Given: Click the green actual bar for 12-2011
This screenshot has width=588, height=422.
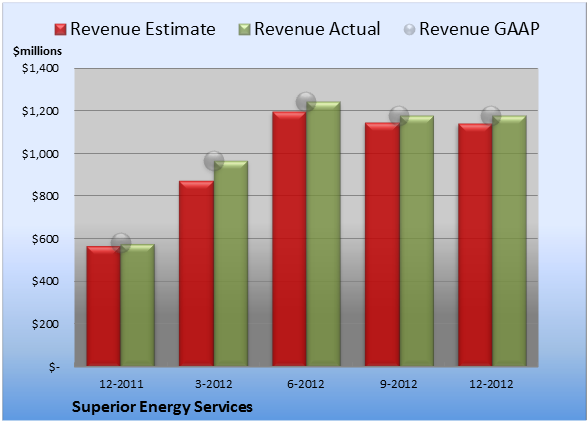Looking at the screenshot, I should pyautogui.click(x=138, y=305).
